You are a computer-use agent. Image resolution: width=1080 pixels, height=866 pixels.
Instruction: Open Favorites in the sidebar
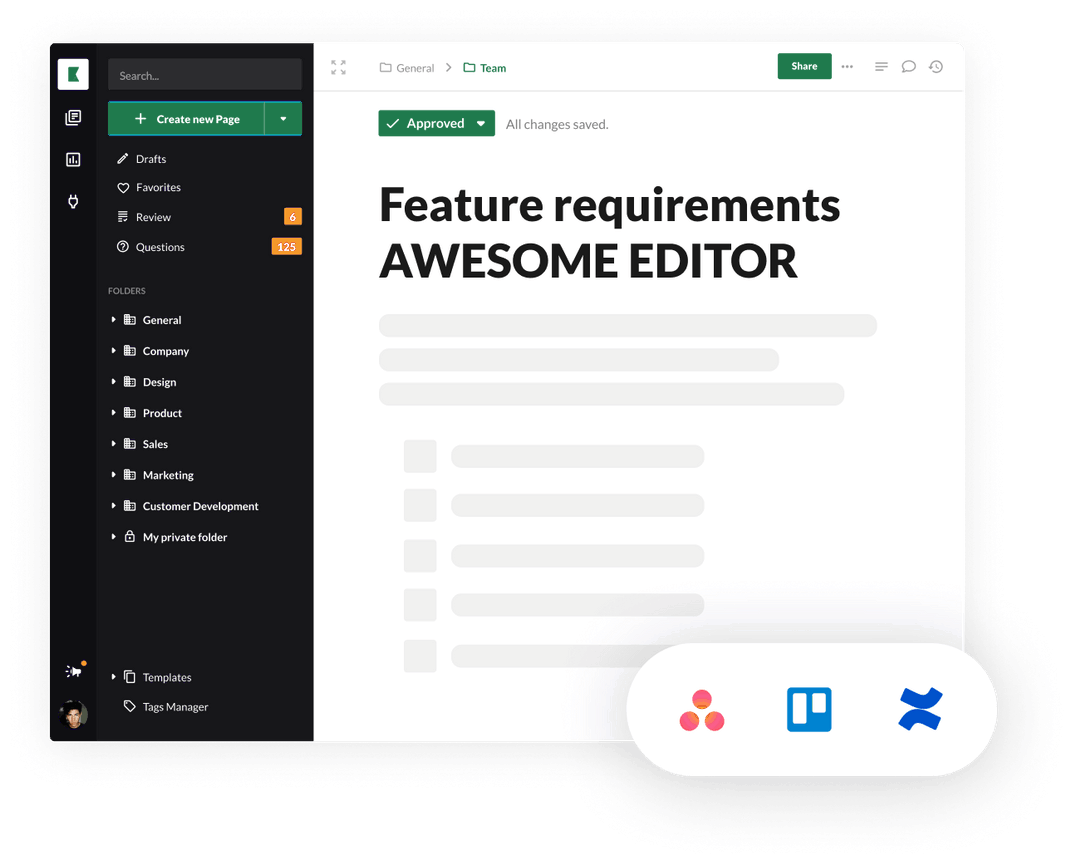[158, 187]
